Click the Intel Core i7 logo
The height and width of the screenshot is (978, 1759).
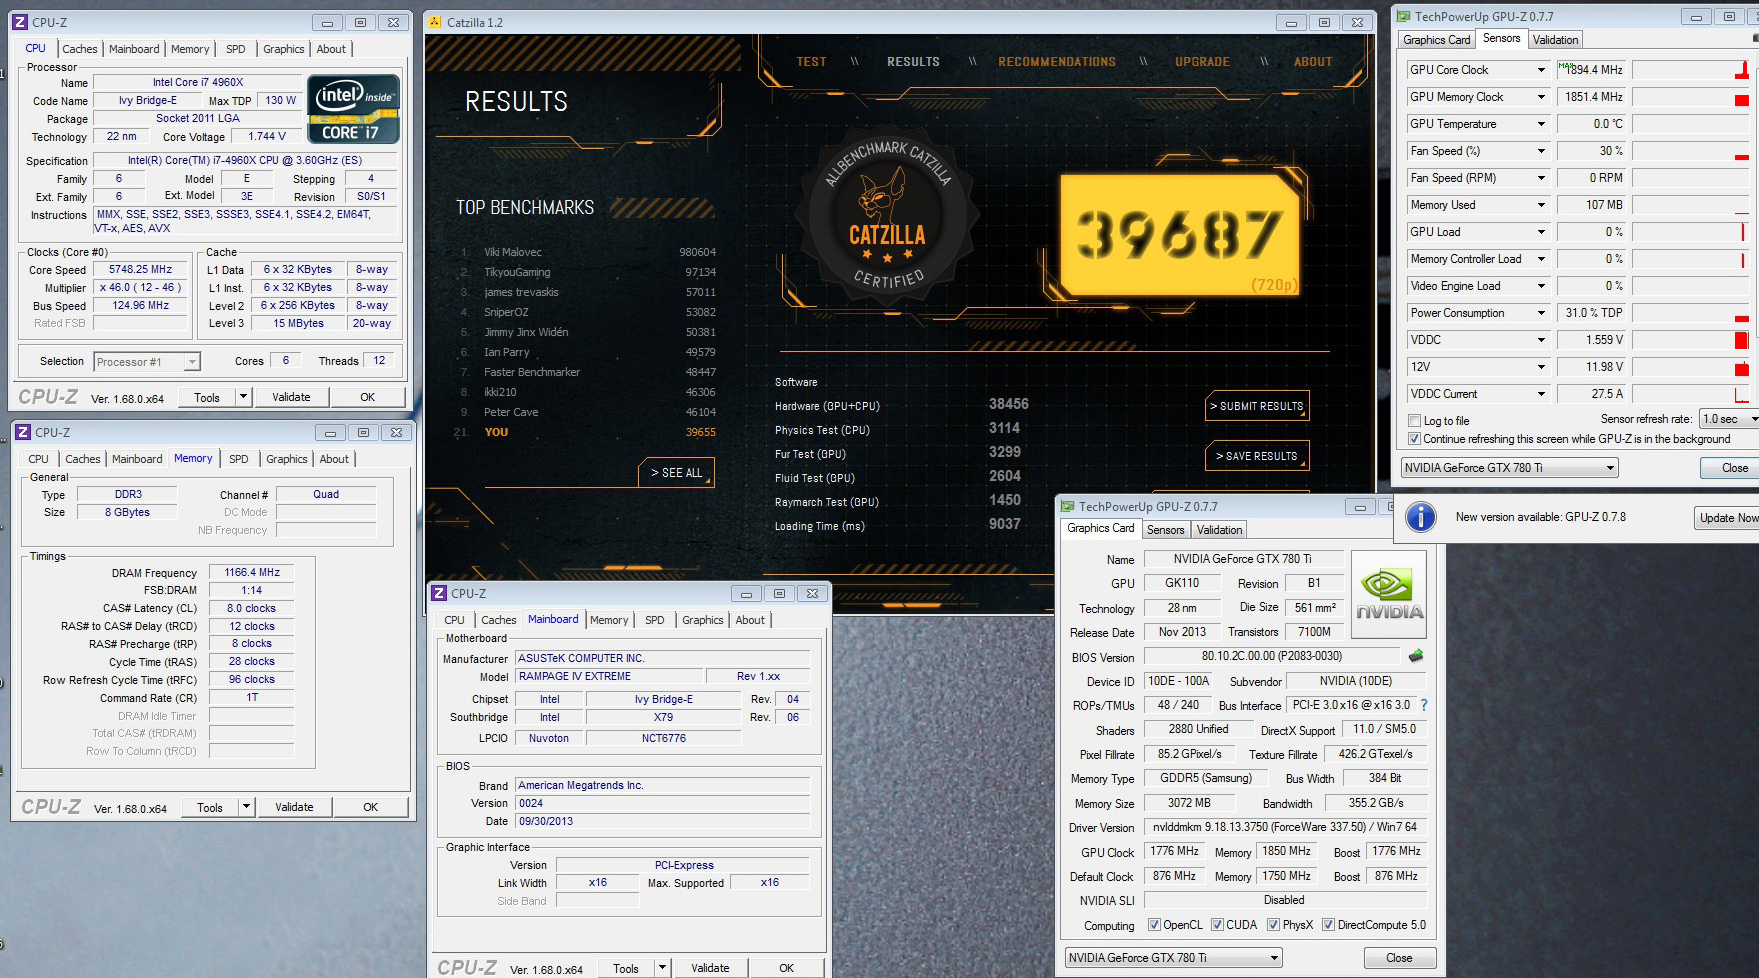[x=353, y=109]
